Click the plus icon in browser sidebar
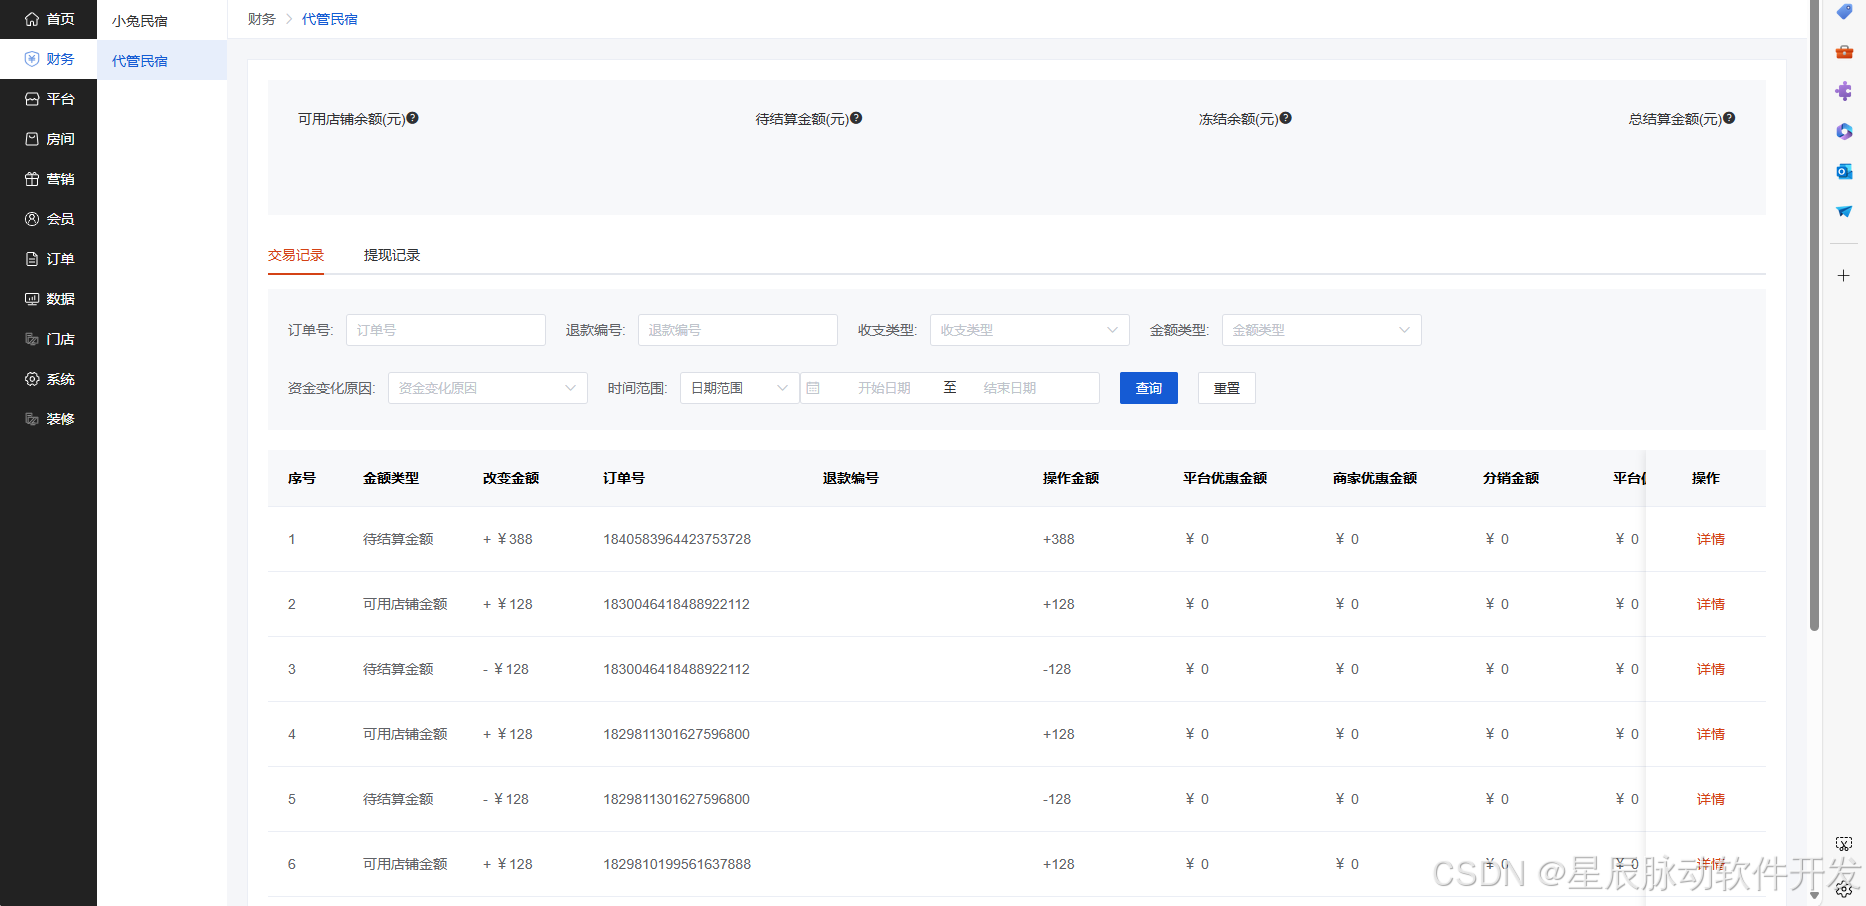Screen dimensions: 1866x906 coord(1844,276)
